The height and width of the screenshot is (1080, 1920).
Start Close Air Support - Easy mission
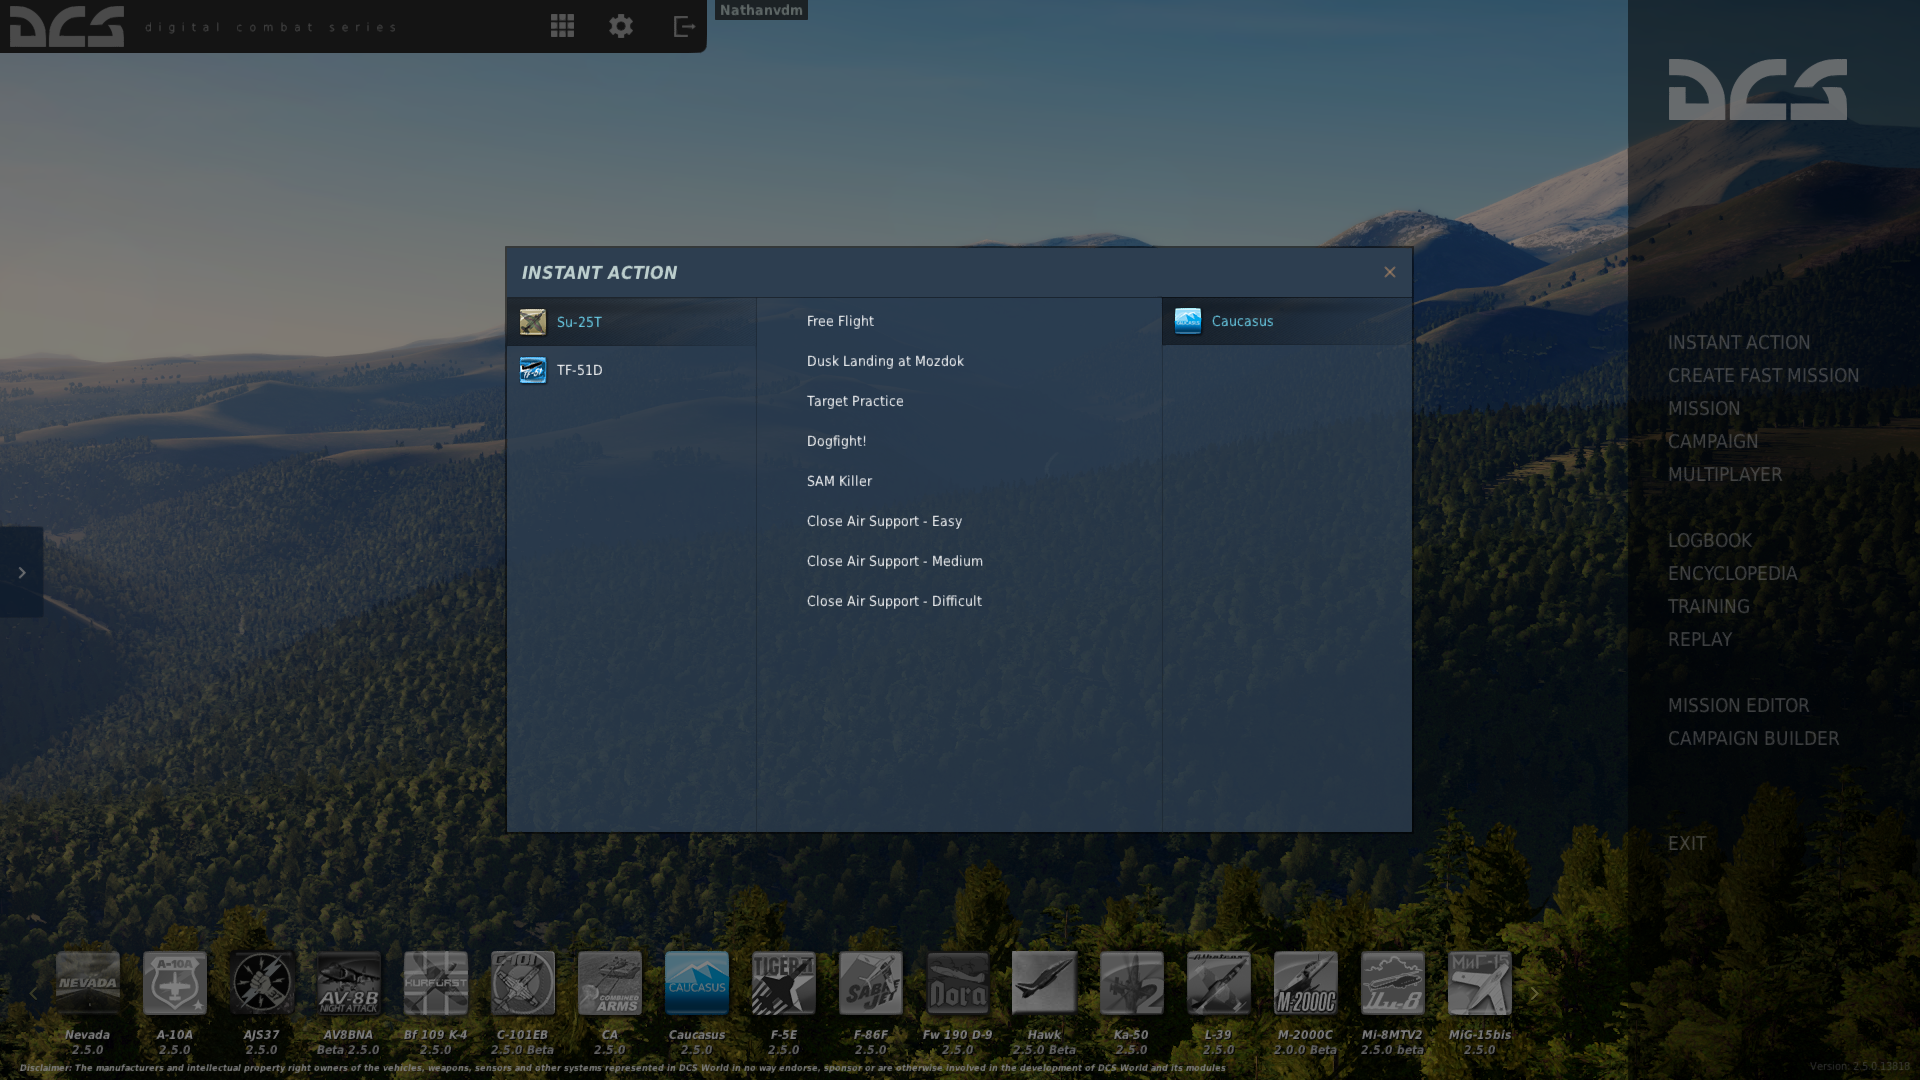click(884, 521)
